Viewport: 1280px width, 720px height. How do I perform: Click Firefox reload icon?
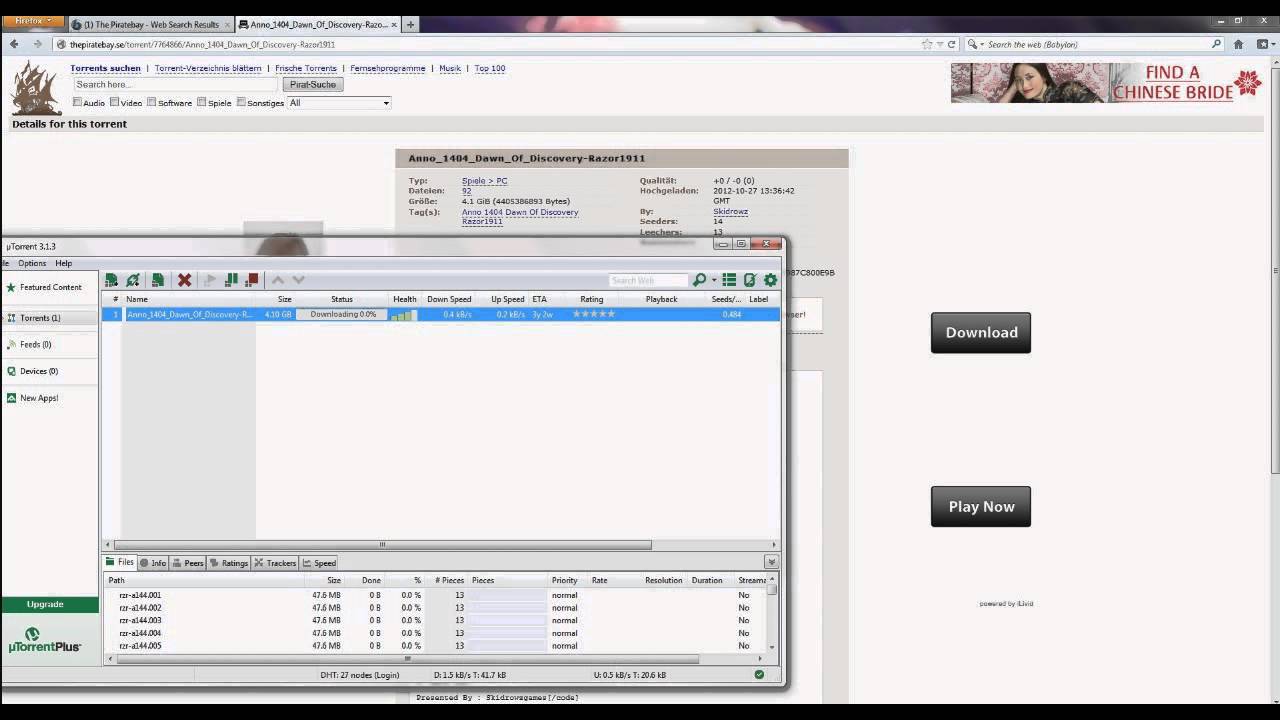tap(951, 44)
